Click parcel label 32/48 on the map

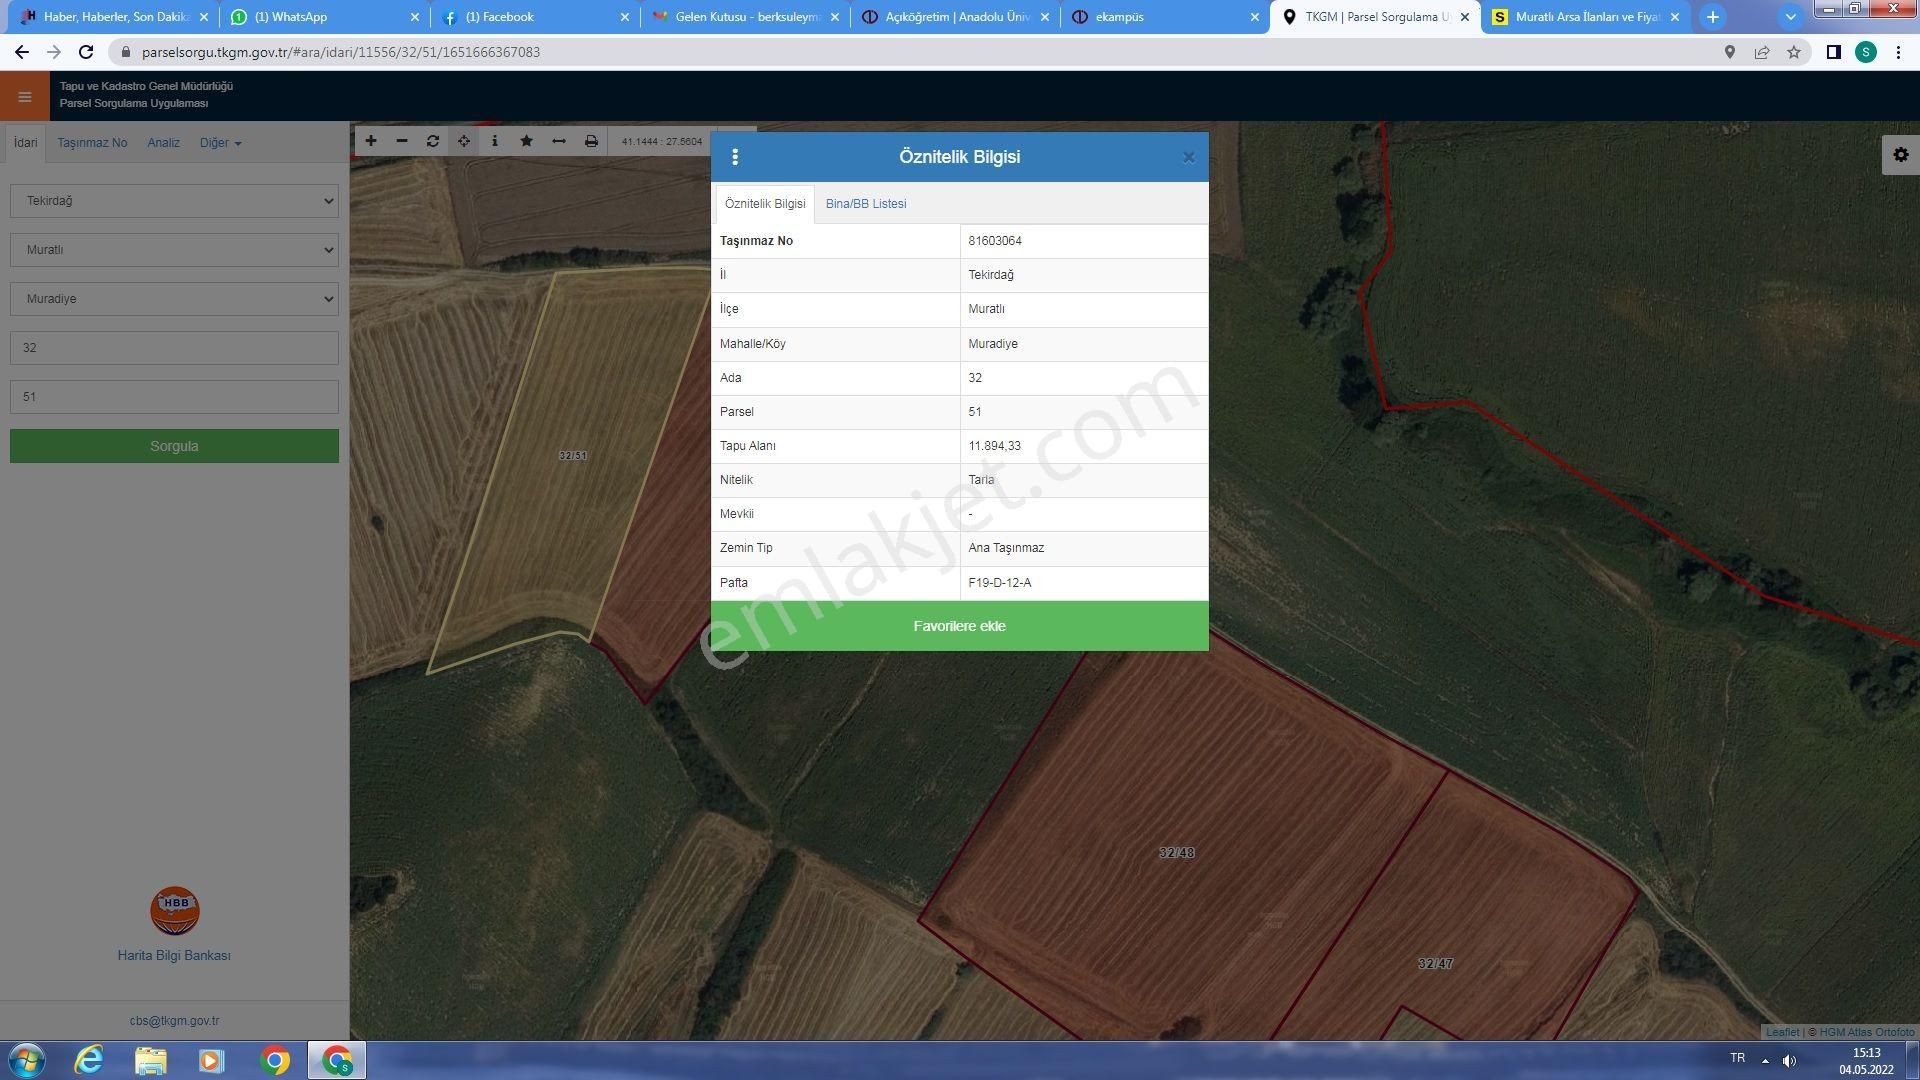1177,853
